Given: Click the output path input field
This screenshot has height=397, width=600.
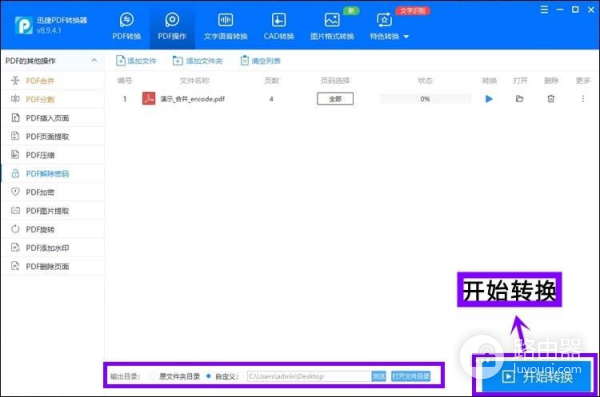Looking at the screenshot, I should [x=309, y=376].
